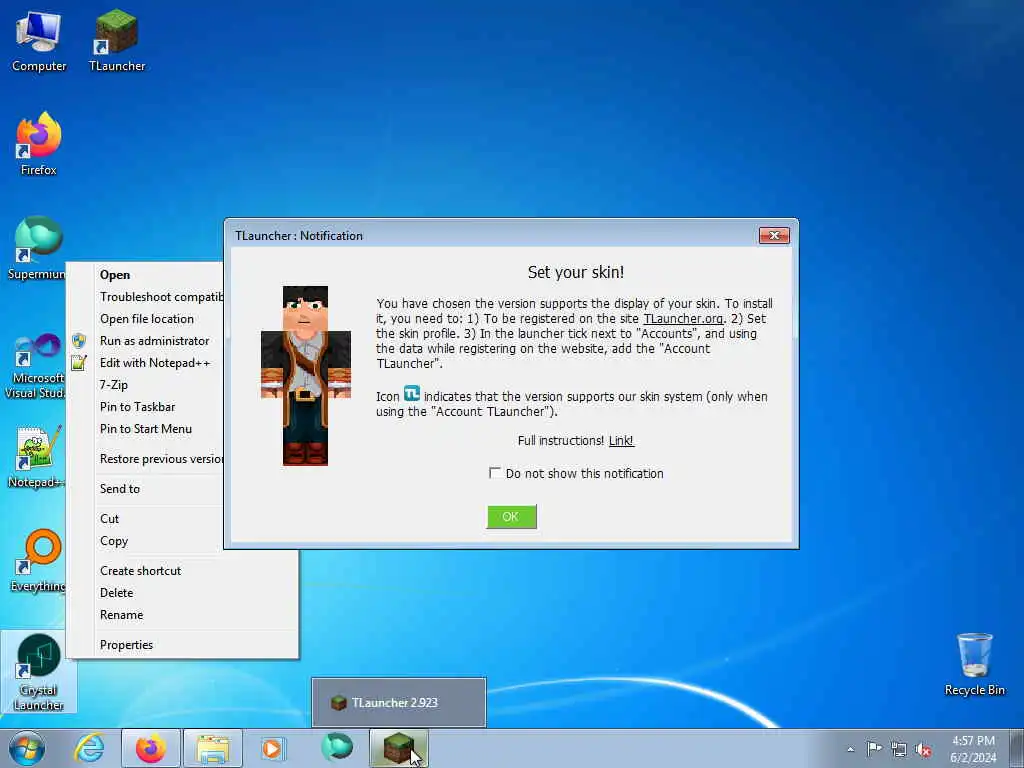Open the Recycle Bin icon
The image size is (1024, 768).
pyautogui.click(x=974, y=664)
